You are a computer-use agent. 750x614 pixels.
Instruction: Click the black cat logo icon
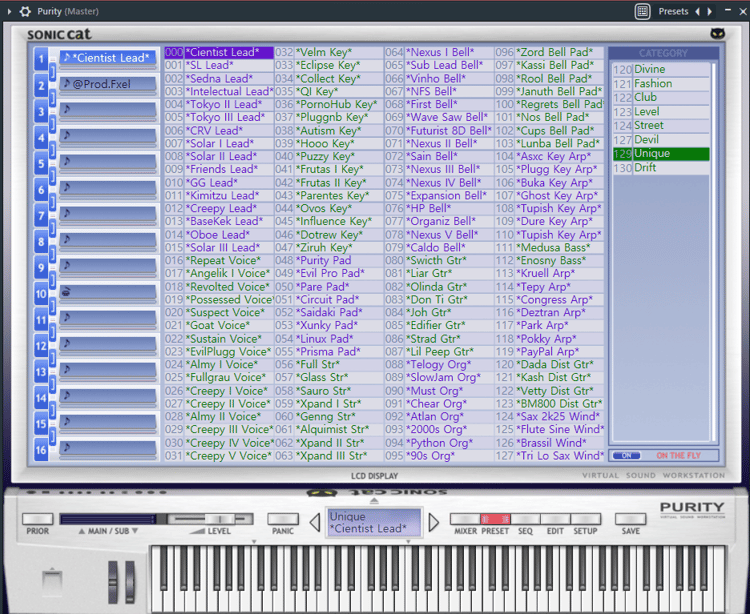717,33
